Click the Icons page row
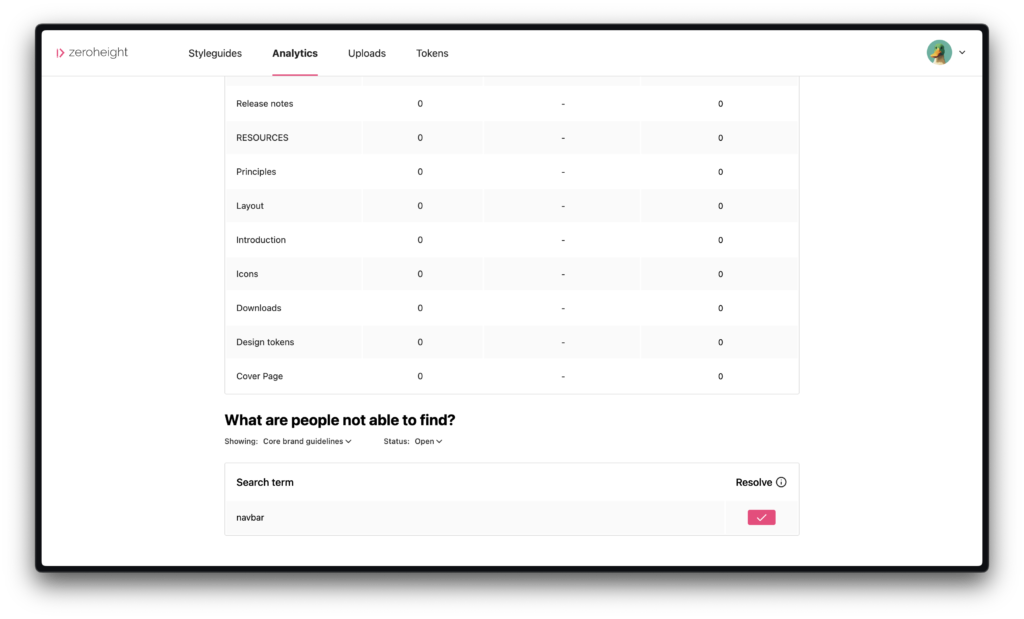Screen dimensions: 1024x619 coord(511,274)
